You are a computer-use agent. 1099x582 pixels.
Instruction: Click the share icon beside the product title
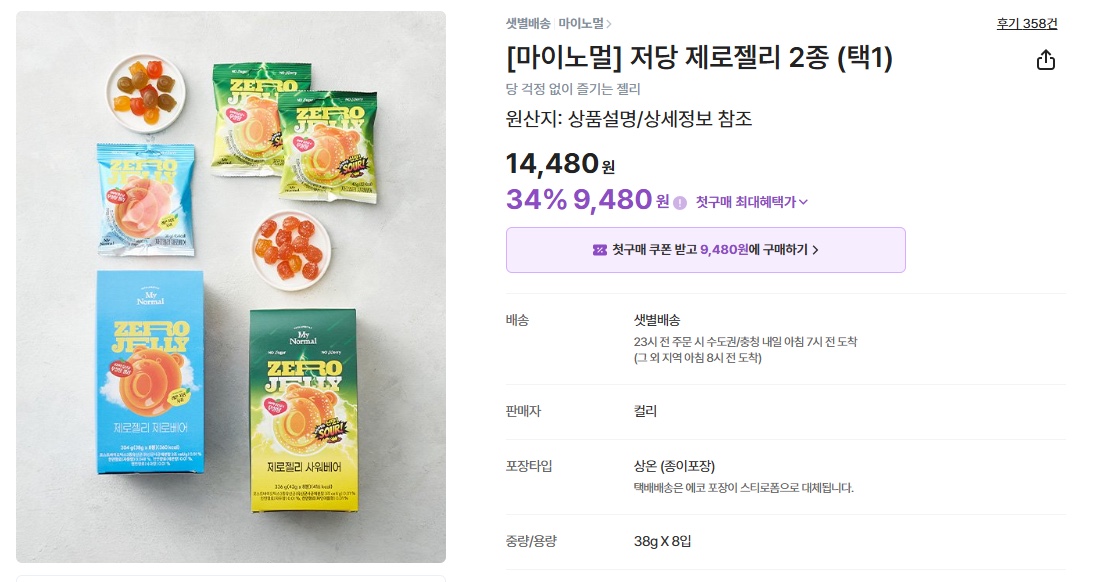1045,61
